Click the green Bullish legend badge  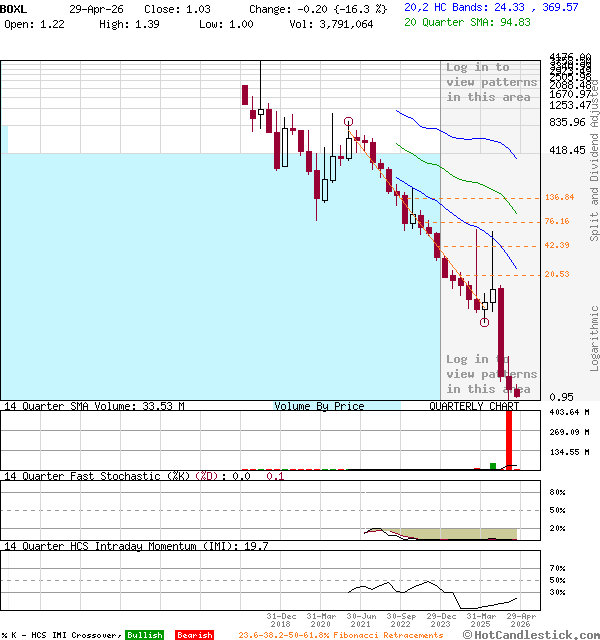[144, 635]
